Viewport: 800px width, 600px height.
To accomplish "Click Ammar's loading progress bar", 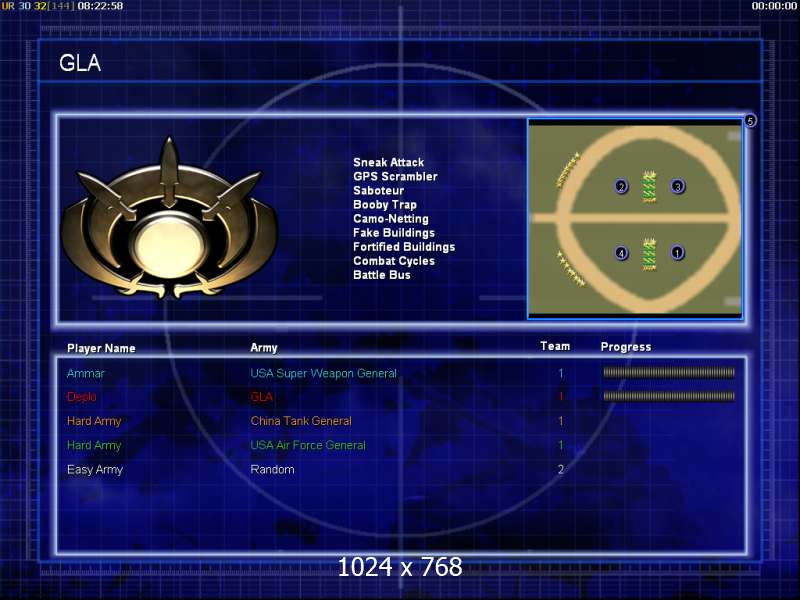I will click(669, 373).
